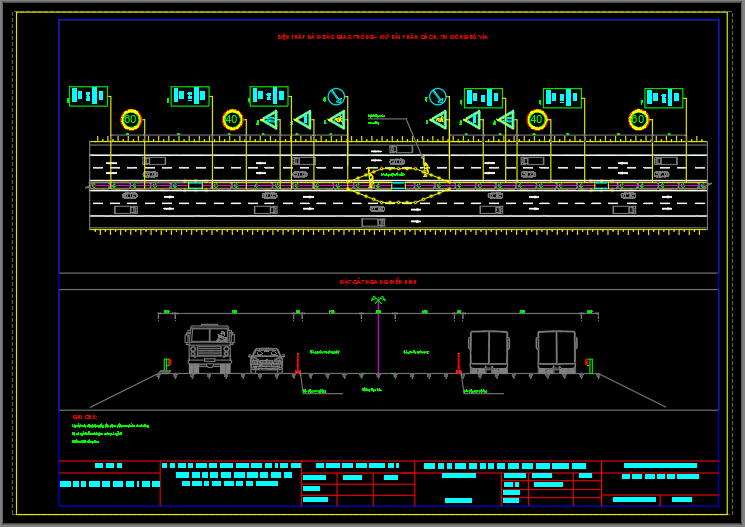Viewport: 745px width, 527px height.
Task: Click the right 40 speed limit sign
Action: click(x=537, y=120)
